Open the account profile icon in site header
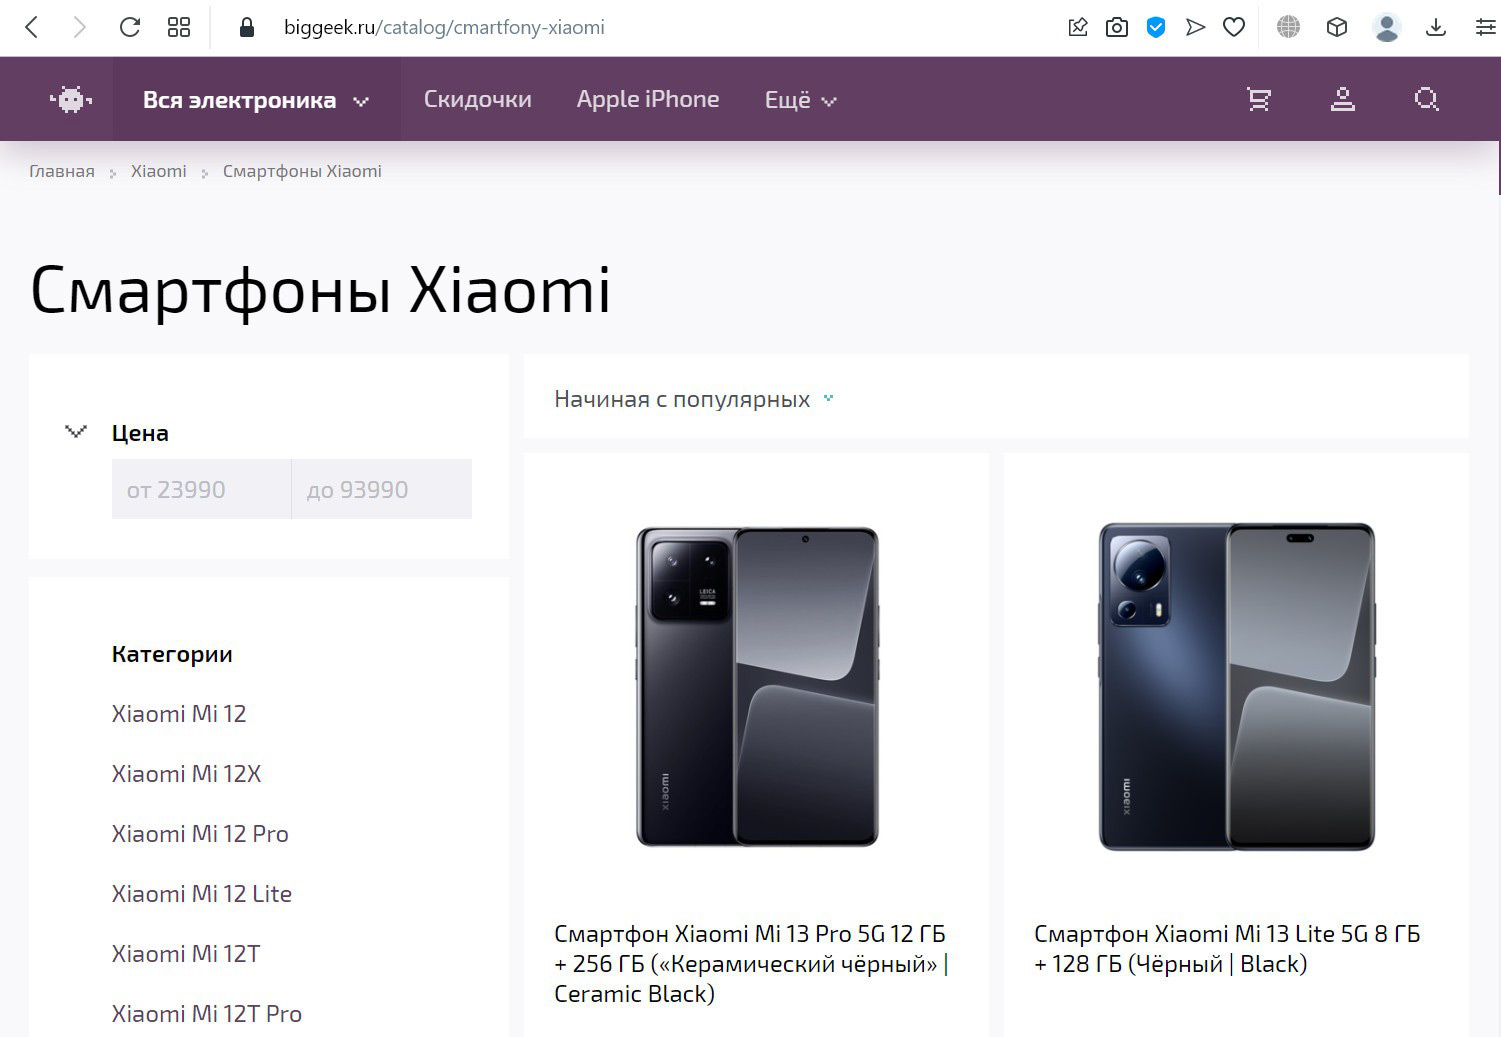 tap(1343, 99)
